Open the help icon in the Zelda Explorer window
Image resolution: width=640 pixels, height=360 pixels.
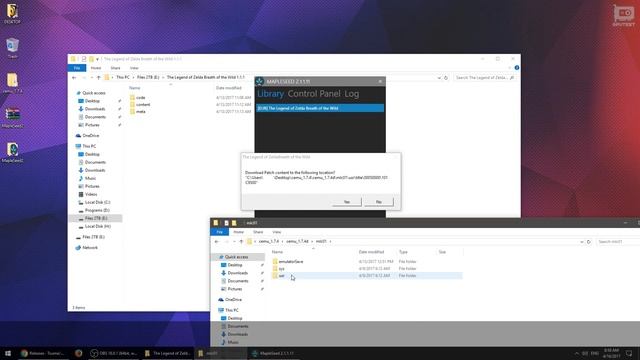point(517,68)
